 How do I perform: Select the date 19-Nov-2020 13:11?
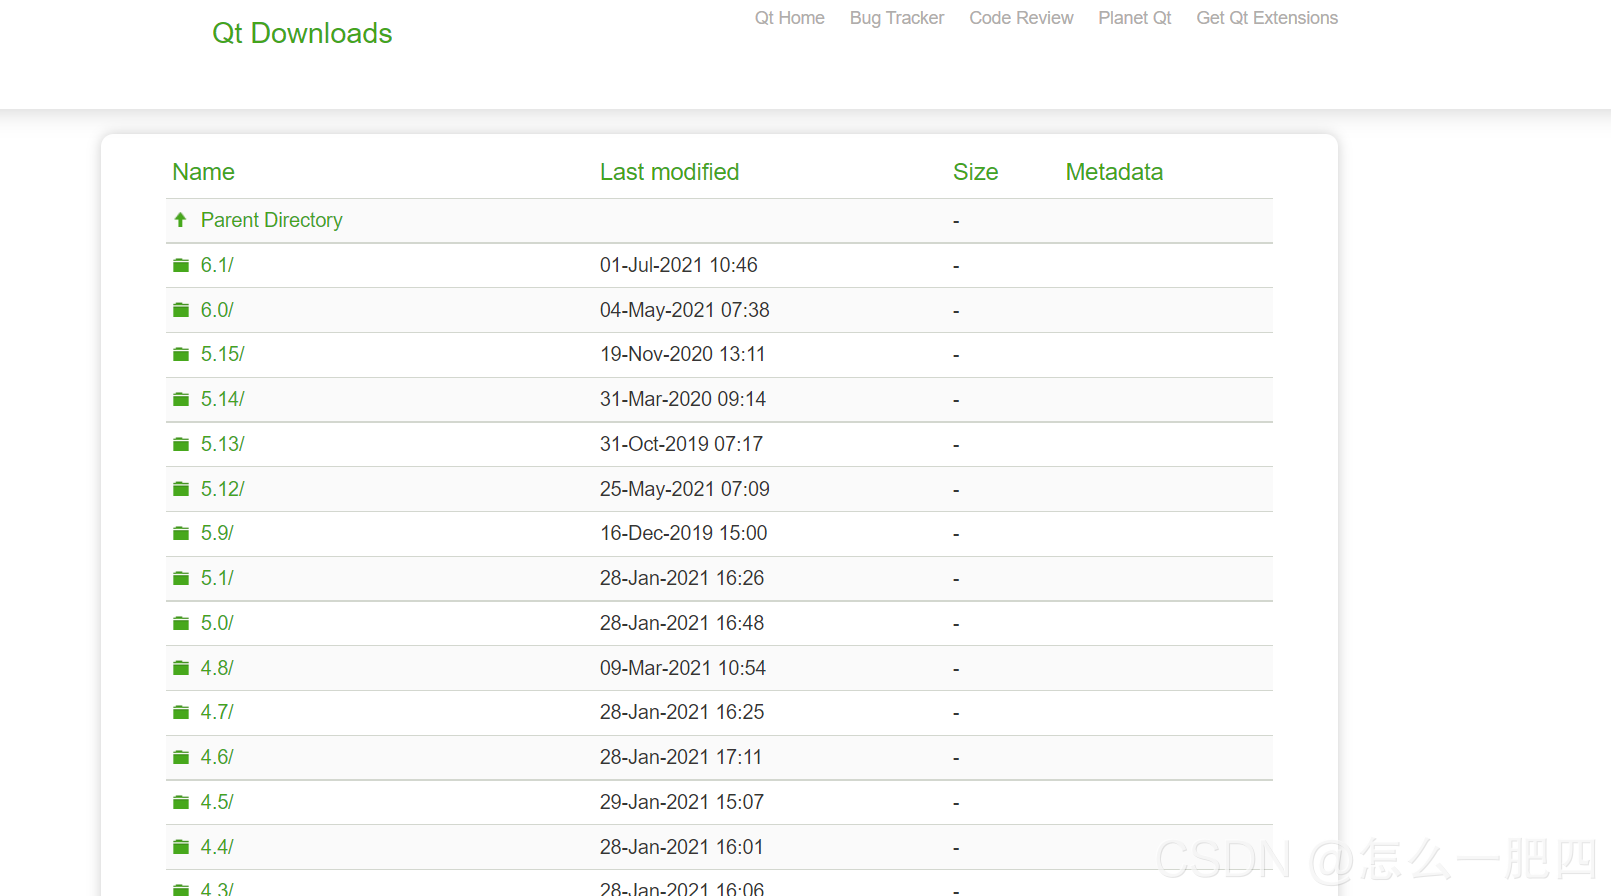click(x=683, y=354)
